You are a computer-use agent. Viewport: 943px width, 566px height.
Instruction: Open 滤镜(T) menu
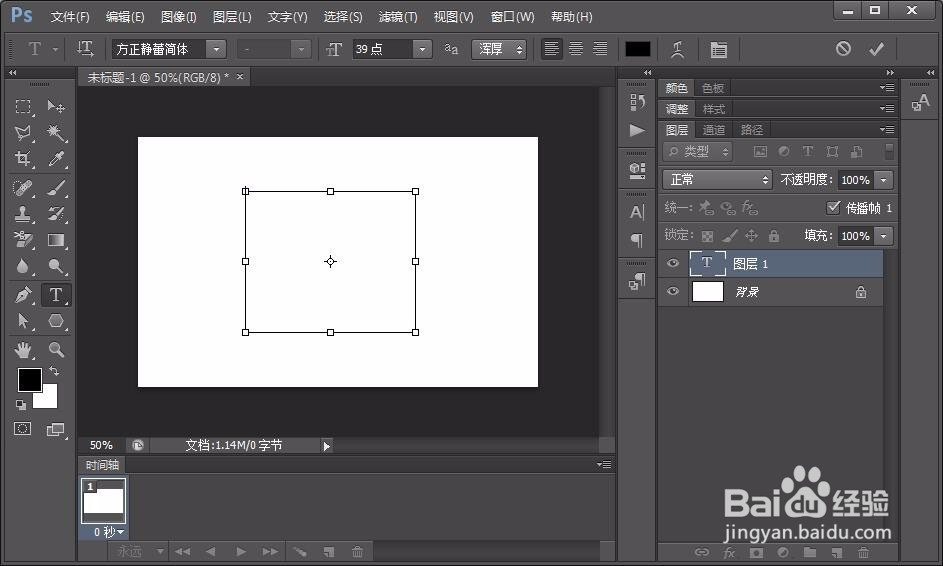[398, 17]
